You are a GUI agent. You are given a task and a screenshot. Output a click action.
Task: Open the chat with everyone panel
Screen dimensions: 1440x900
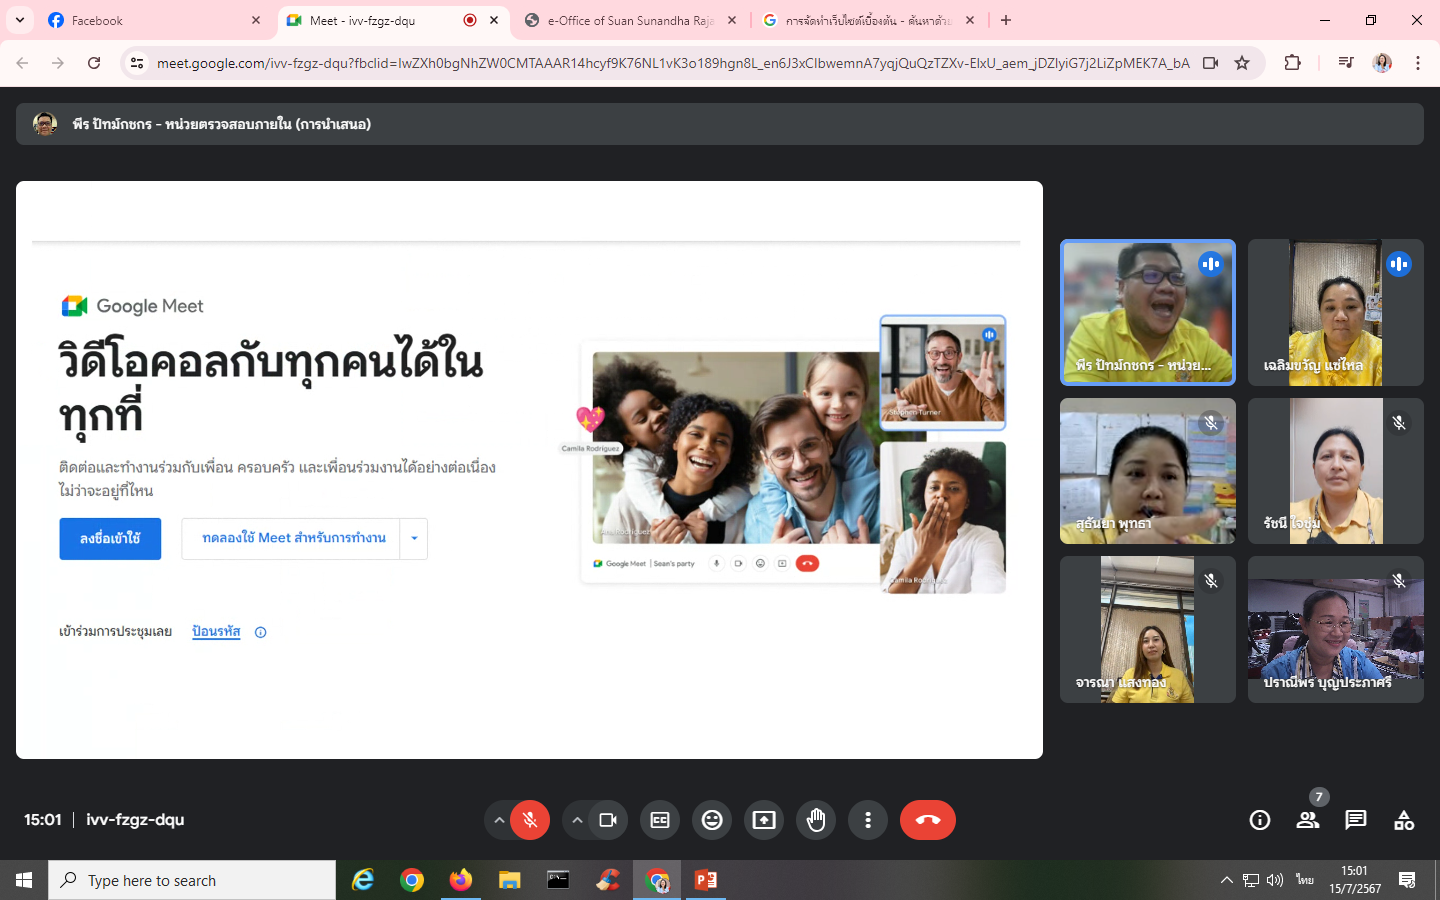coord(1356,820)
